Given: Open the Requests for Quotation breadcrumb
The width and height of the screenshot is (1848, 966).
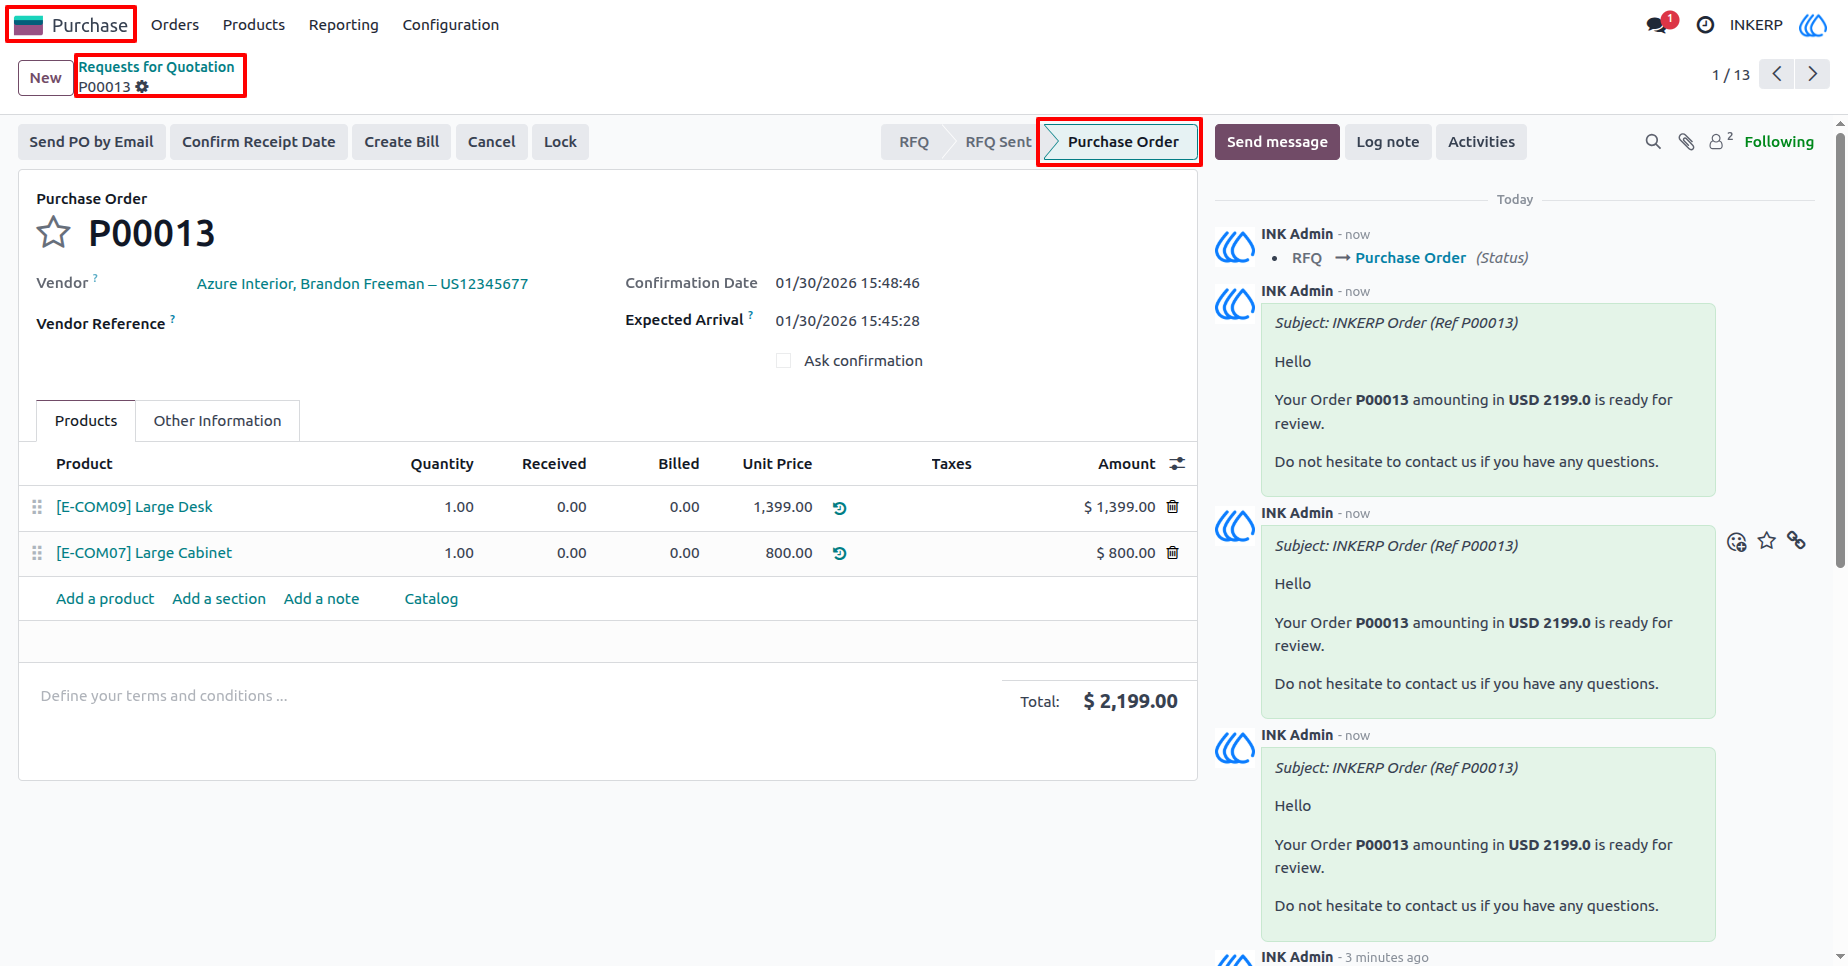Looking at the screenshot, I should tap(157, 67).
